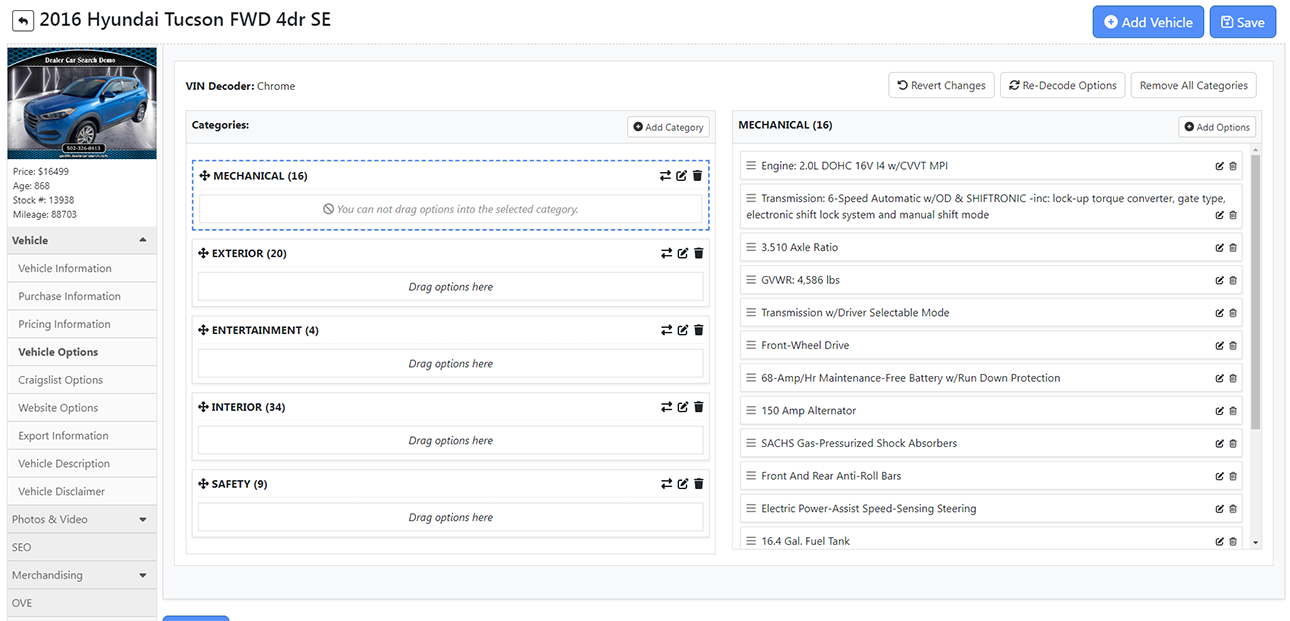Click the back arrow beside vehicle title
This screenshot has height=621, width=1290.
point(22,21)
